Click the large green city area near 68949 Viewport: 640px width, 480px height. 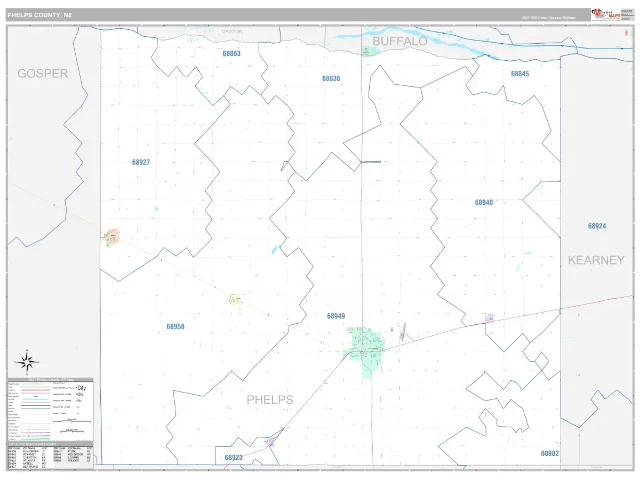point(365,351)
